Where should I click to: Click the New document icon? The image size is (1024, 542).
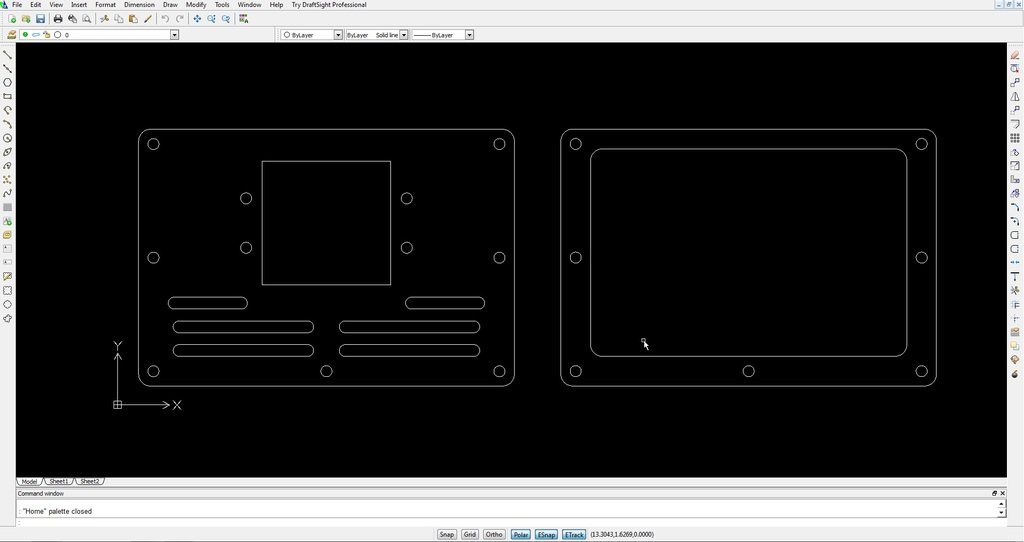[x=12, y=19]
